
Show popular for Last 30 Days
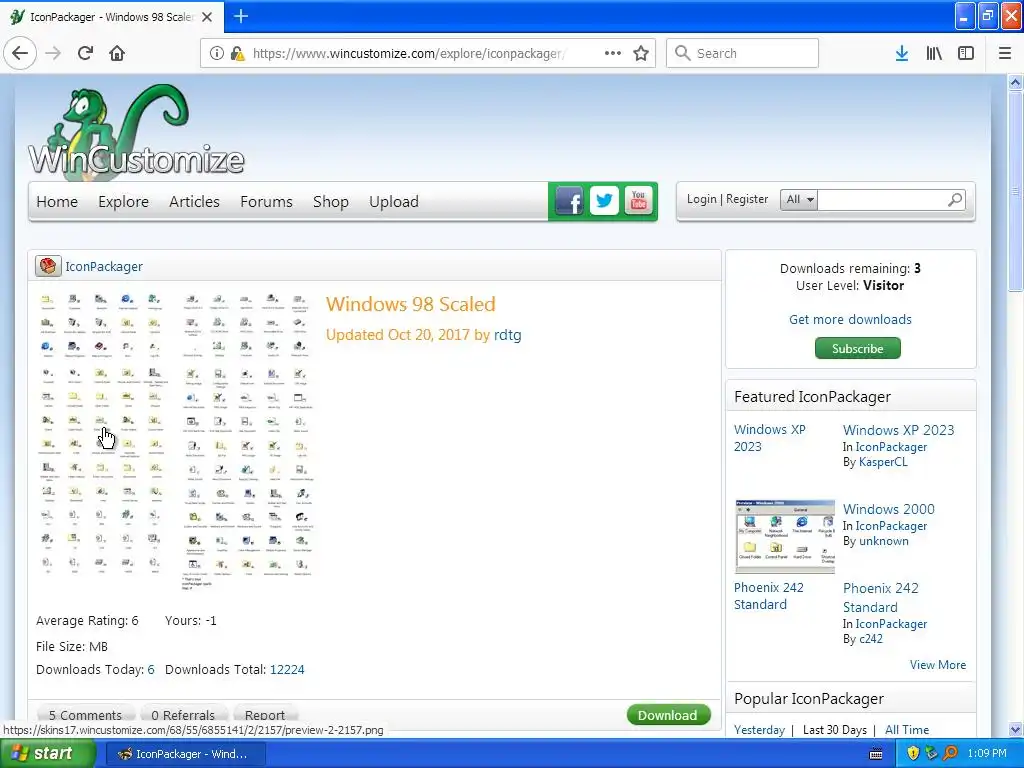coord(835,729)
